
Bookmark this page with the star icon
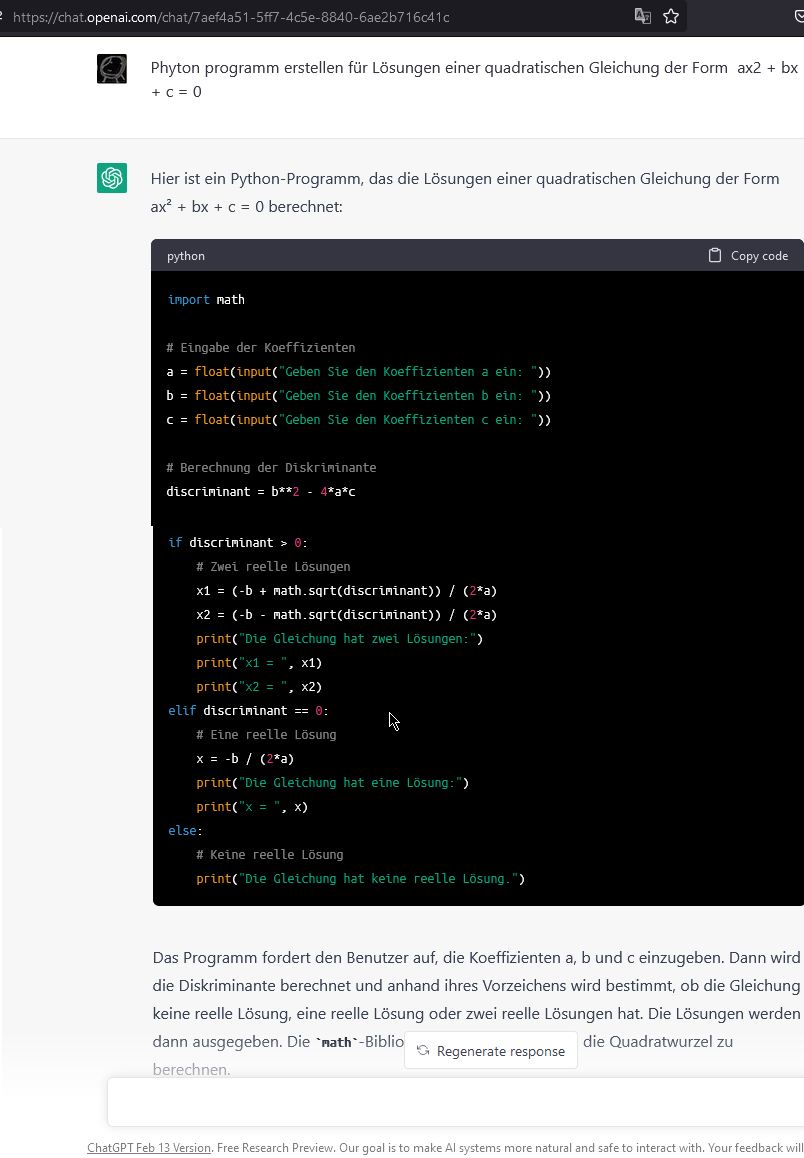(x=671, y=17)
